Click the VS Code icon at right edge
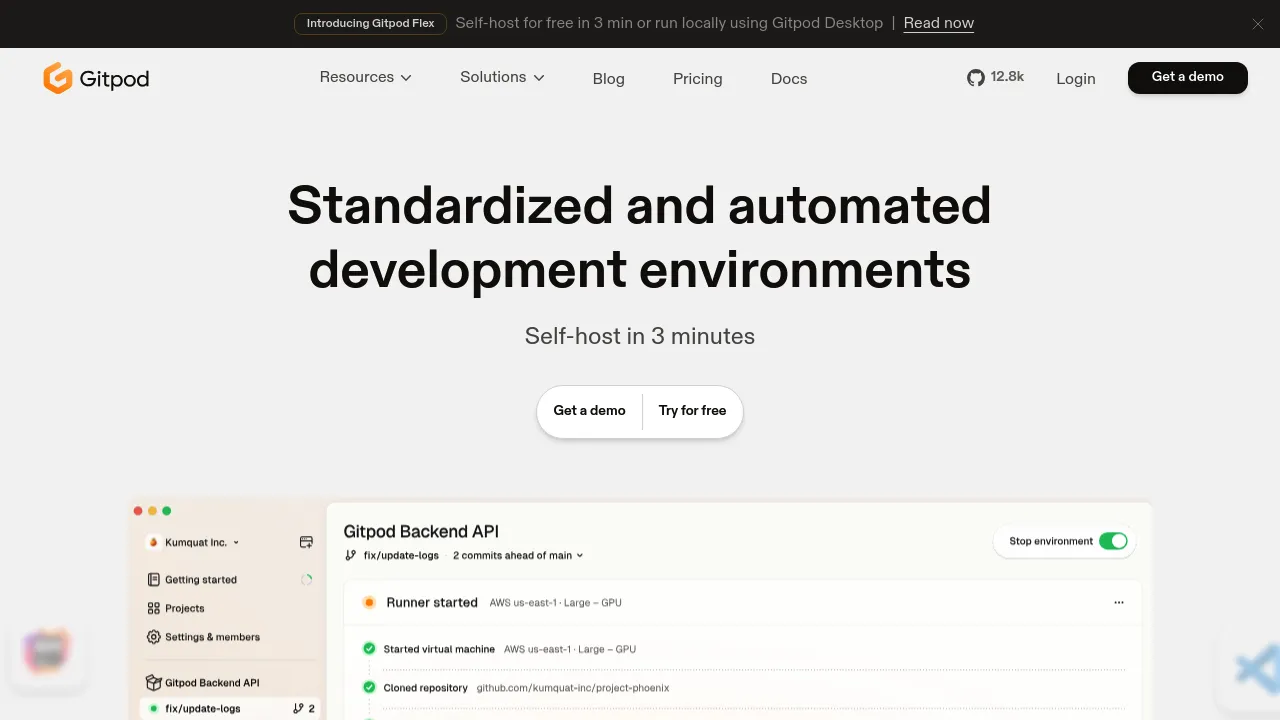 coord(1257,668)
